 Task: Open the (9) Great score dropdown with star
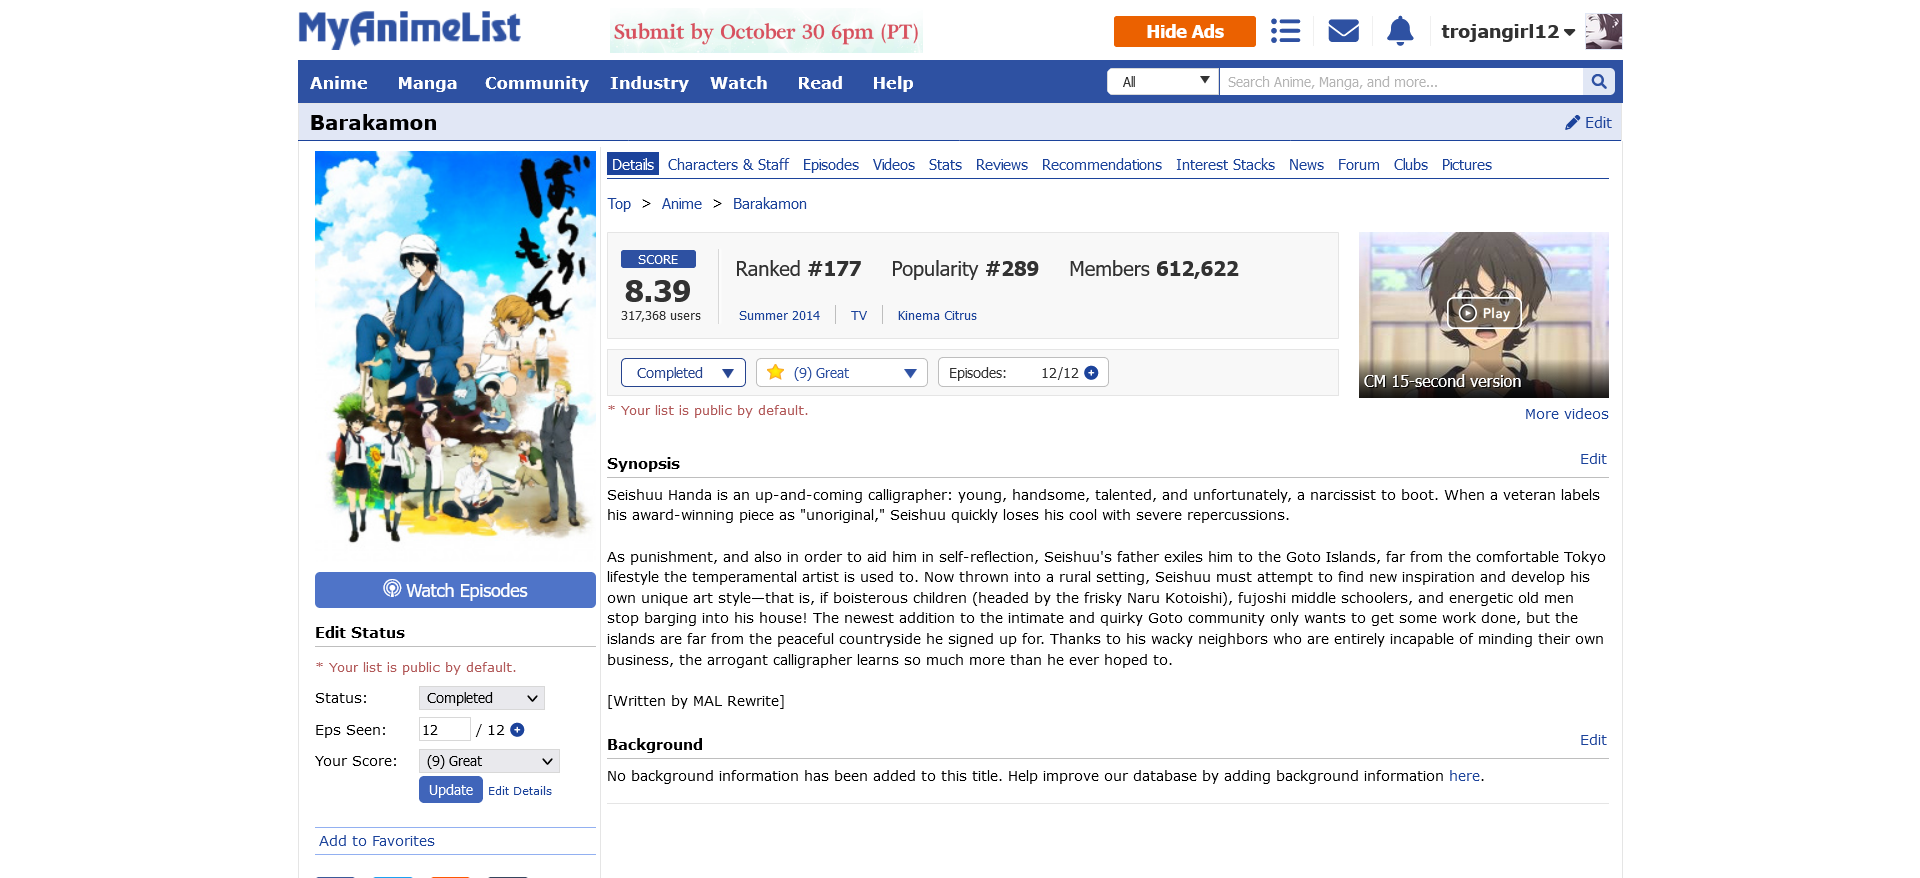pyautogui.click(x=841, y=373)
